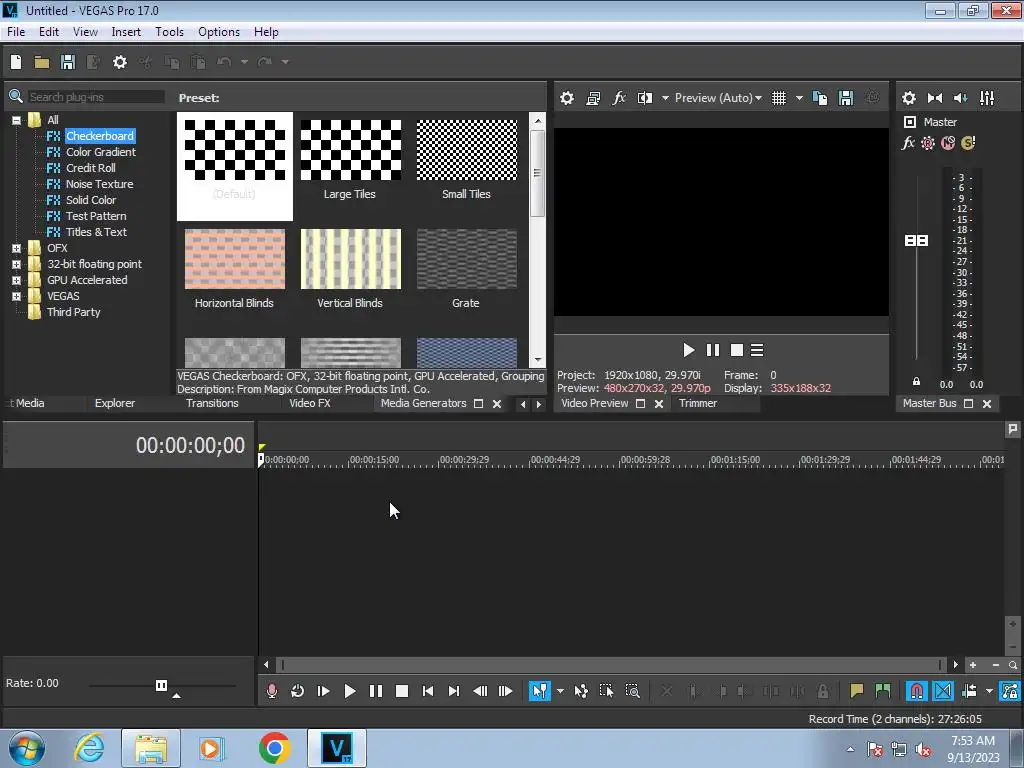Click Play From Start in transport bar
This screenshot has width=1024, height=768.
323,691
